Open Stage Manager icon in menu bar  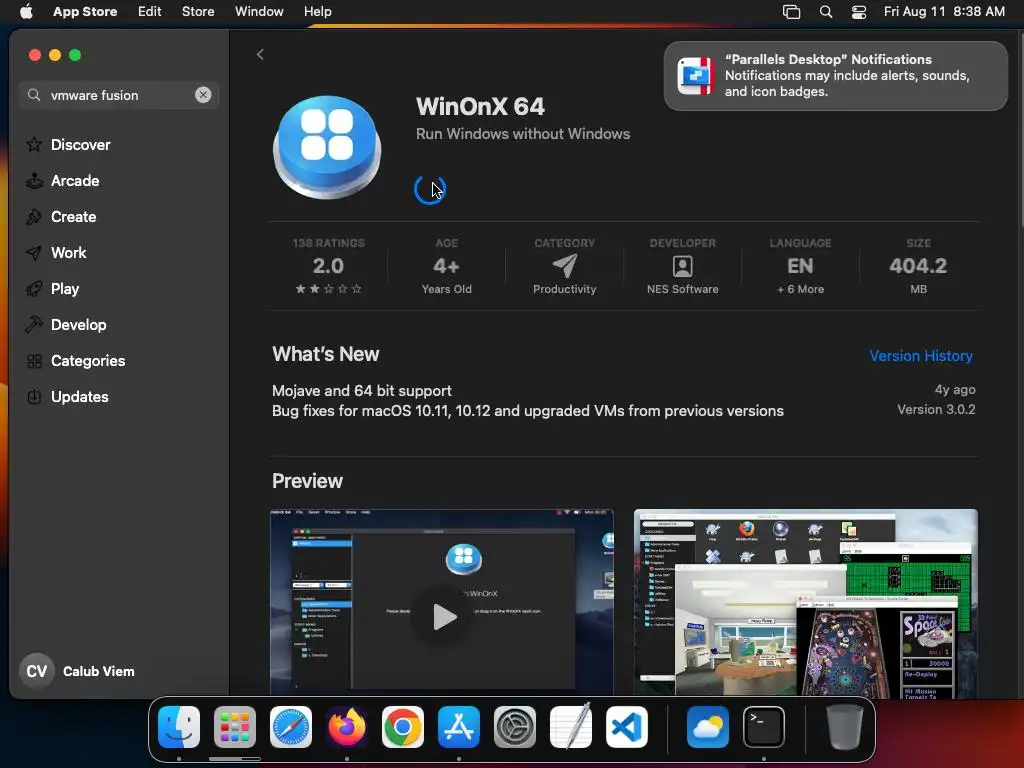click(792, 12)
